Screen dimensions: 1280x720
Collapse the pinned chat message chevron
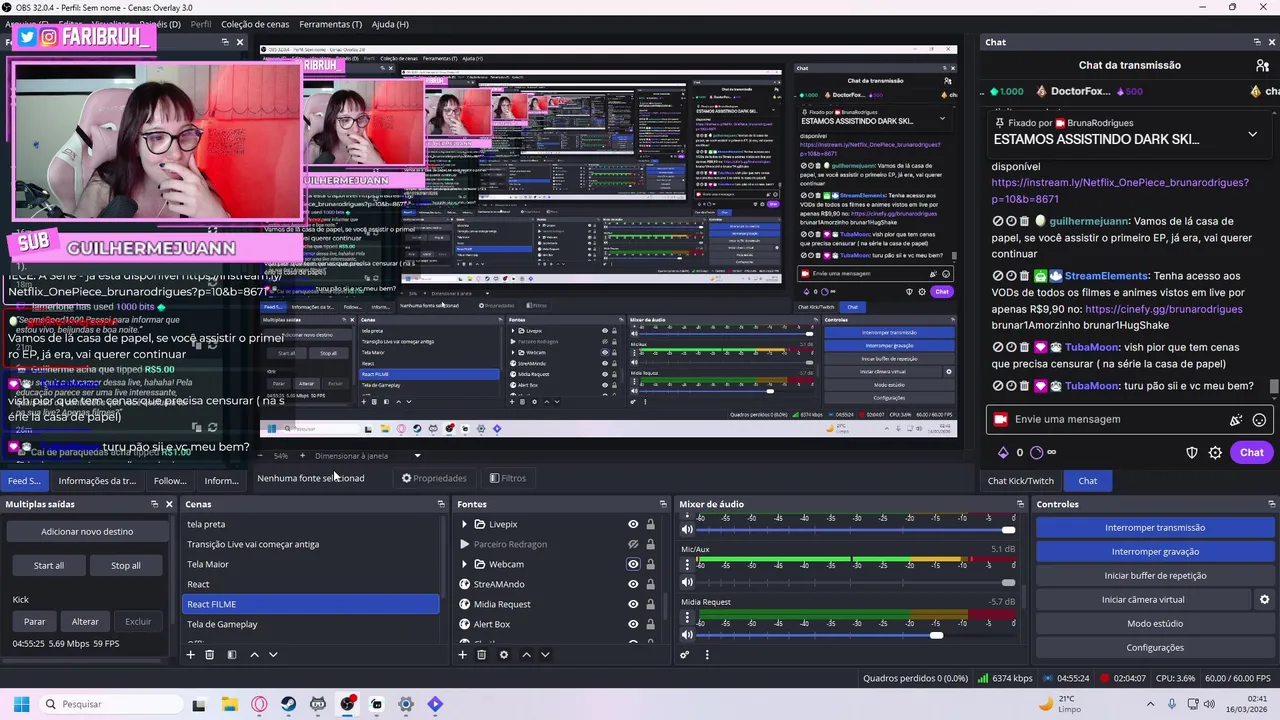point(1252,134)
